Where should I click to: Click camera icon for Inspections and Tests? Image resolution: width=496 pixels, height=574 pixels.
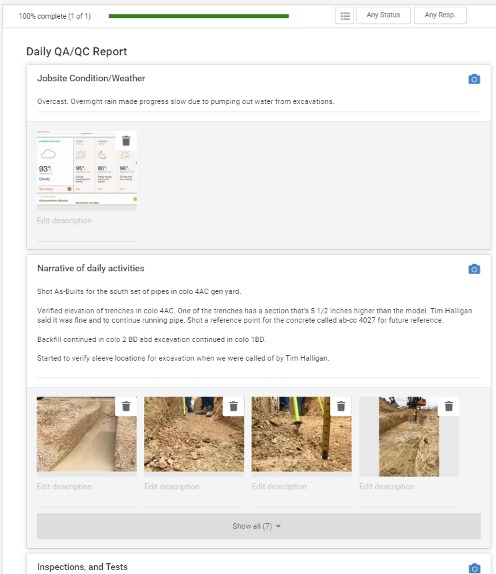474,568
